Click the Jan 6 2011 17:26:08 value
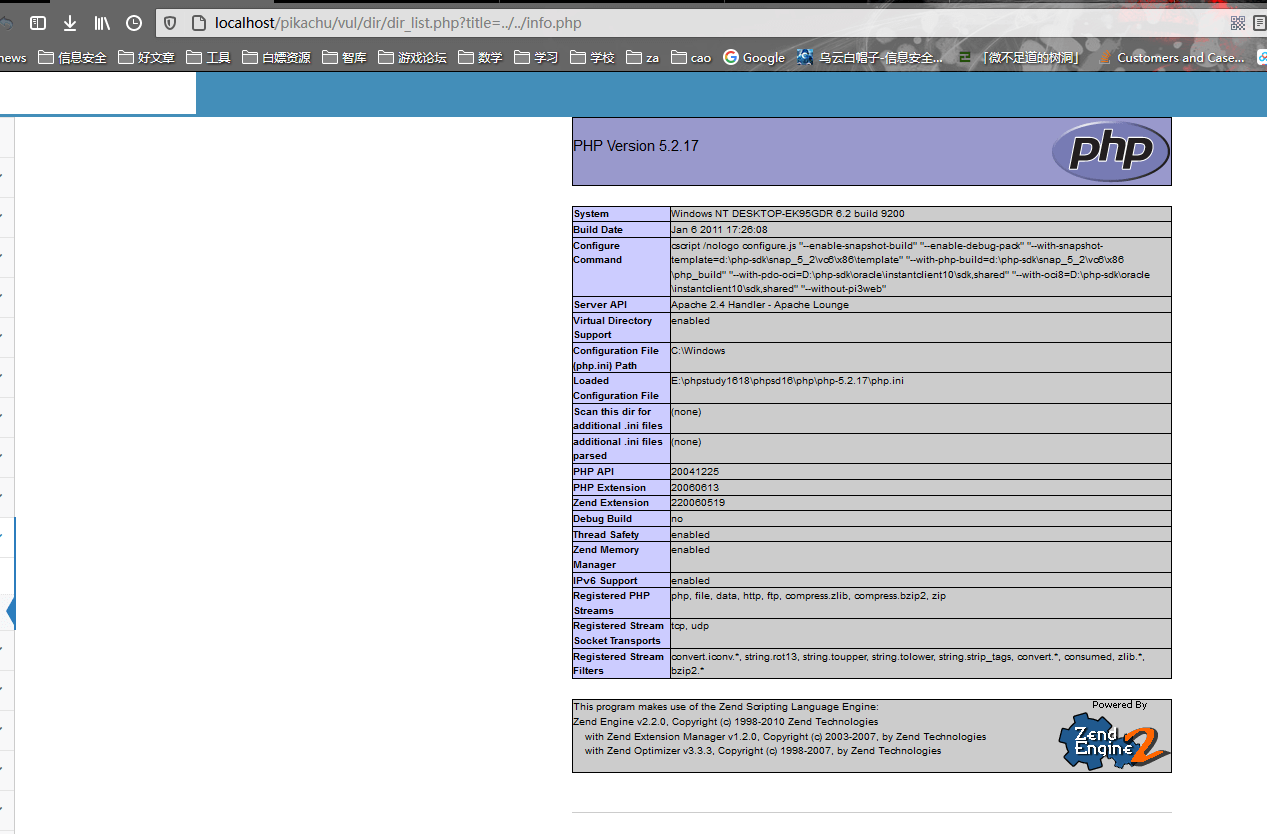1267x834 pixels. tap(719, 230)
